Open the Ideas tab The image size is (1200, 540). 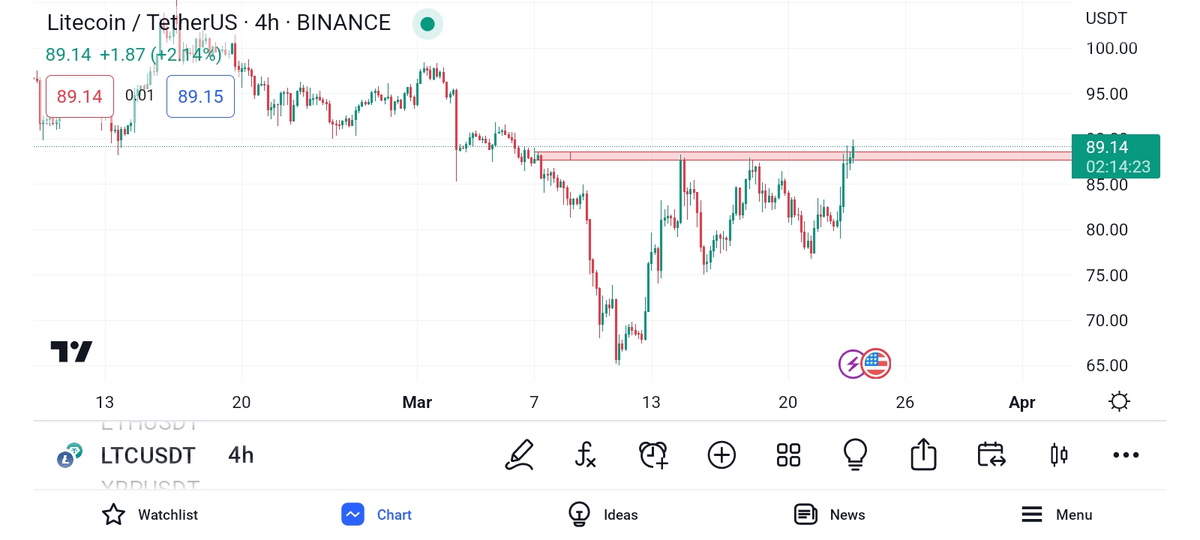click(603, 515)
